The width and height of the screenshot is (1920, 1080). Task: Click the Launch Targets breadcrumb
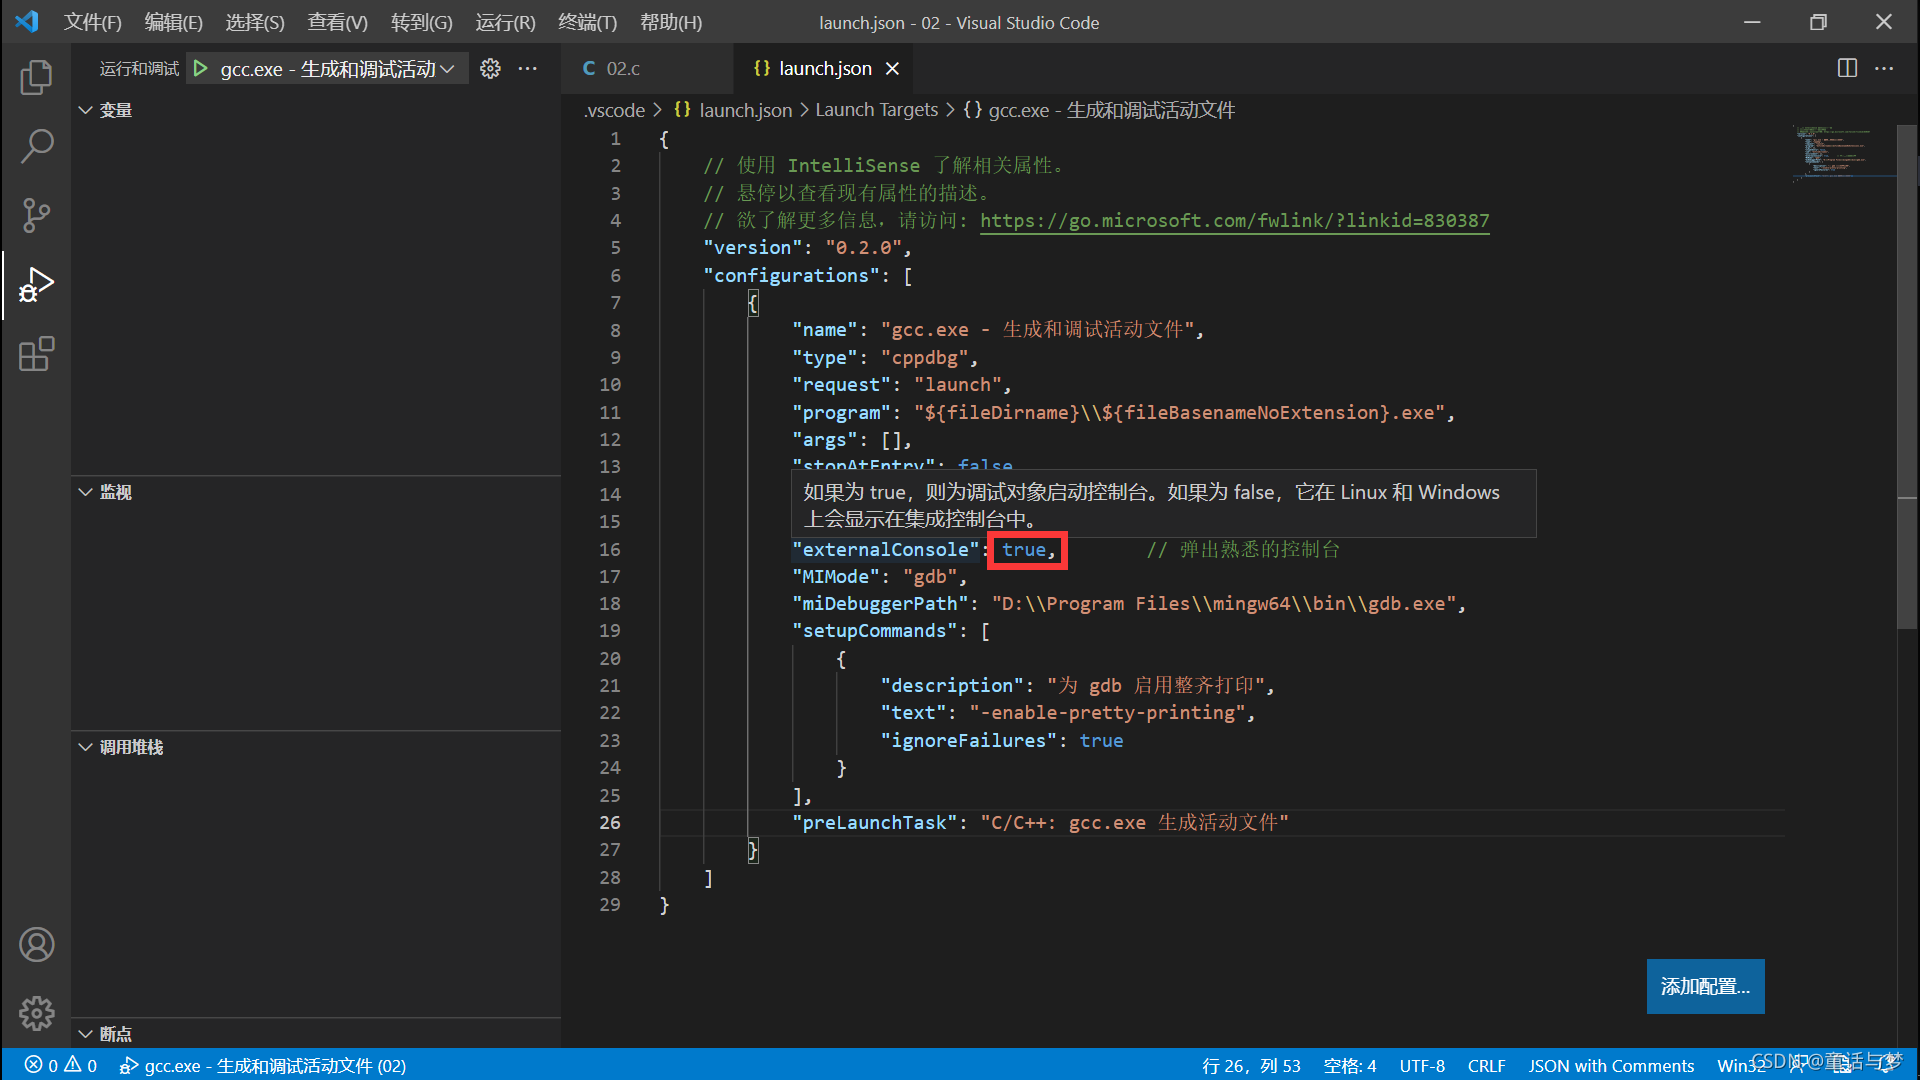pos(876,110)
